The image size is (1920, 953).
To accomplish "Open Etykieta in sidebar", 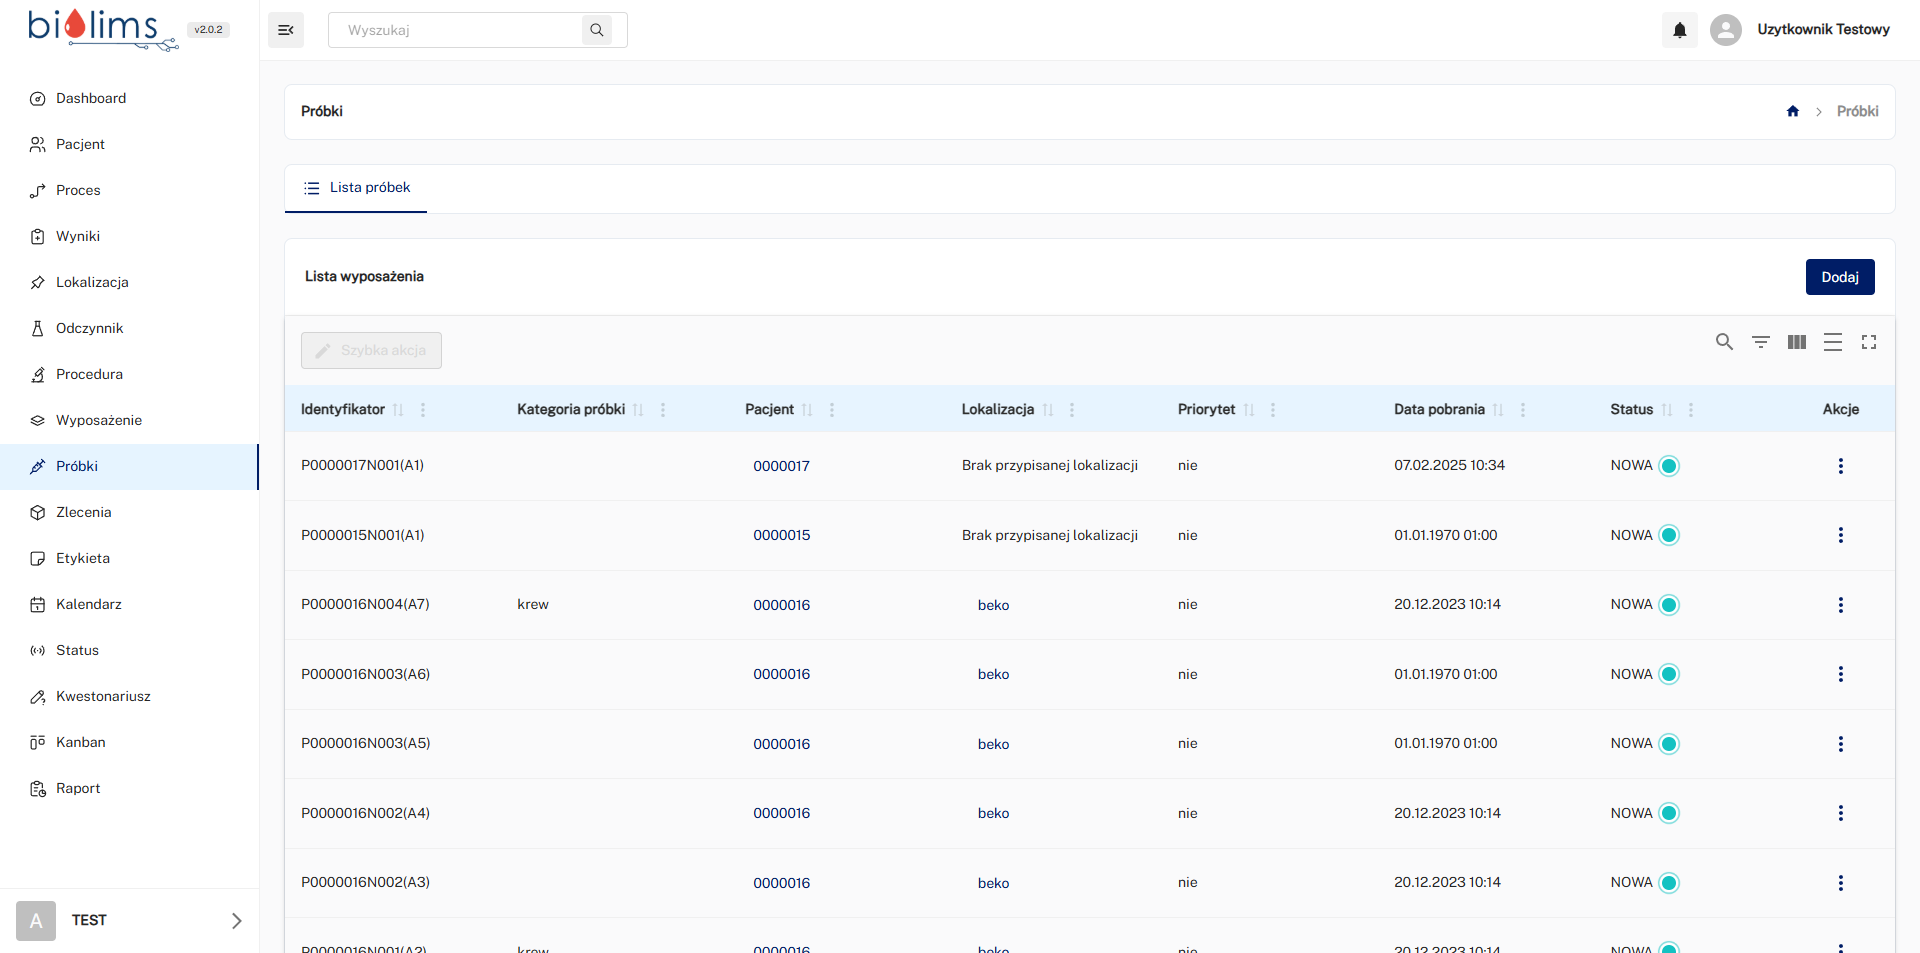I will (129, 558).
